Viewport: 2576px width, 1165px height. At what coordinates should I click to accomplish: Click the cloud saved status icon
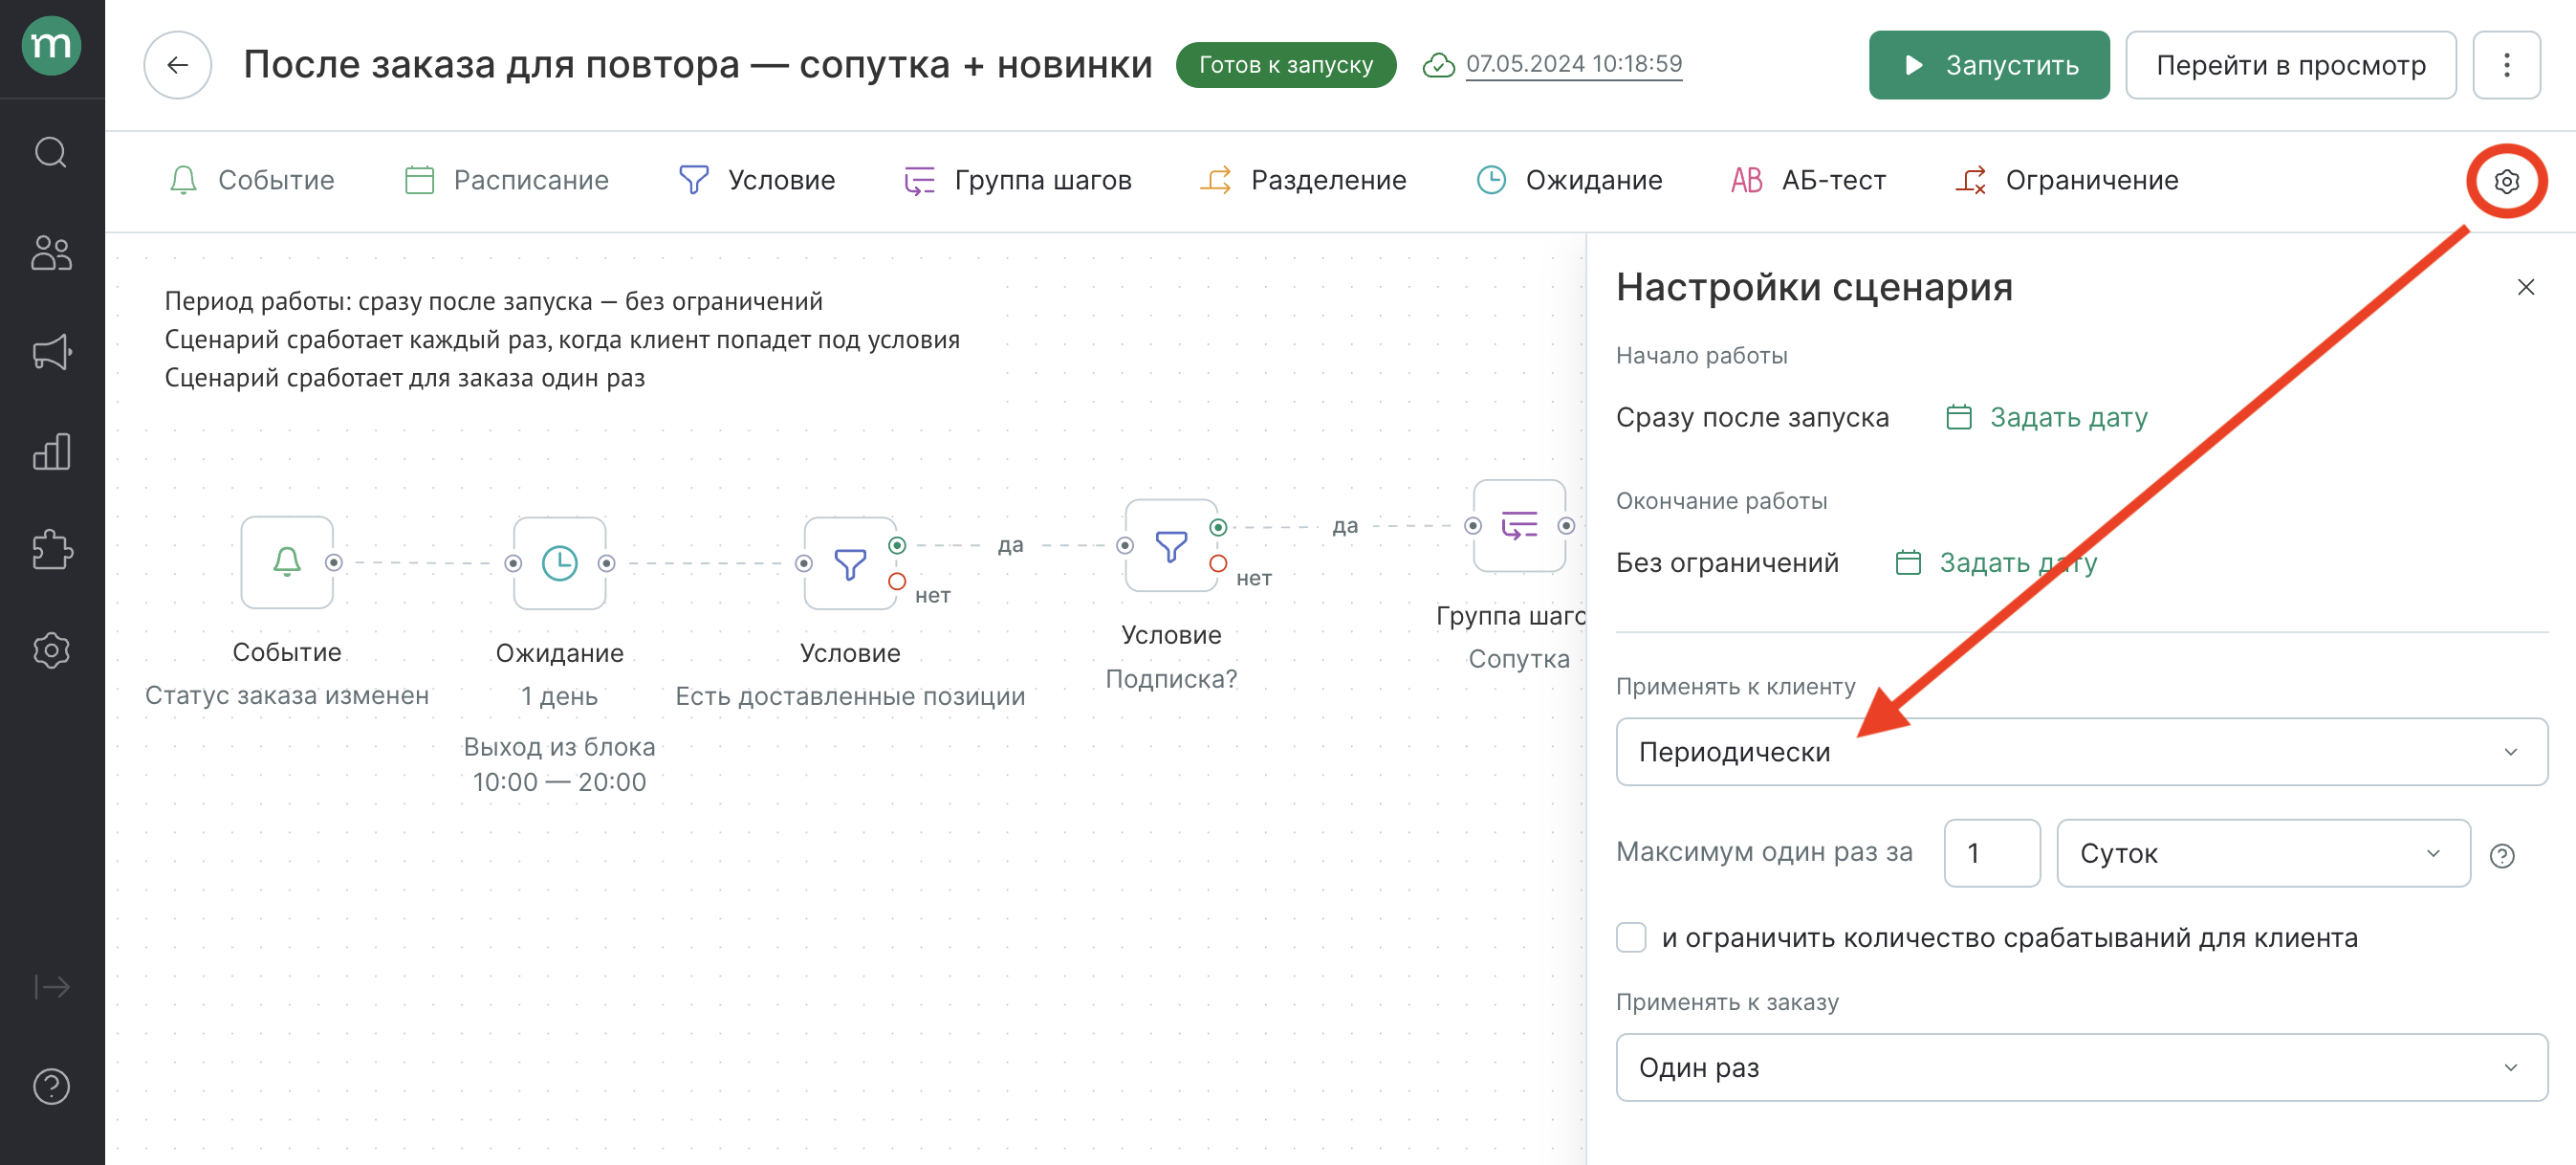(1438, 65)
